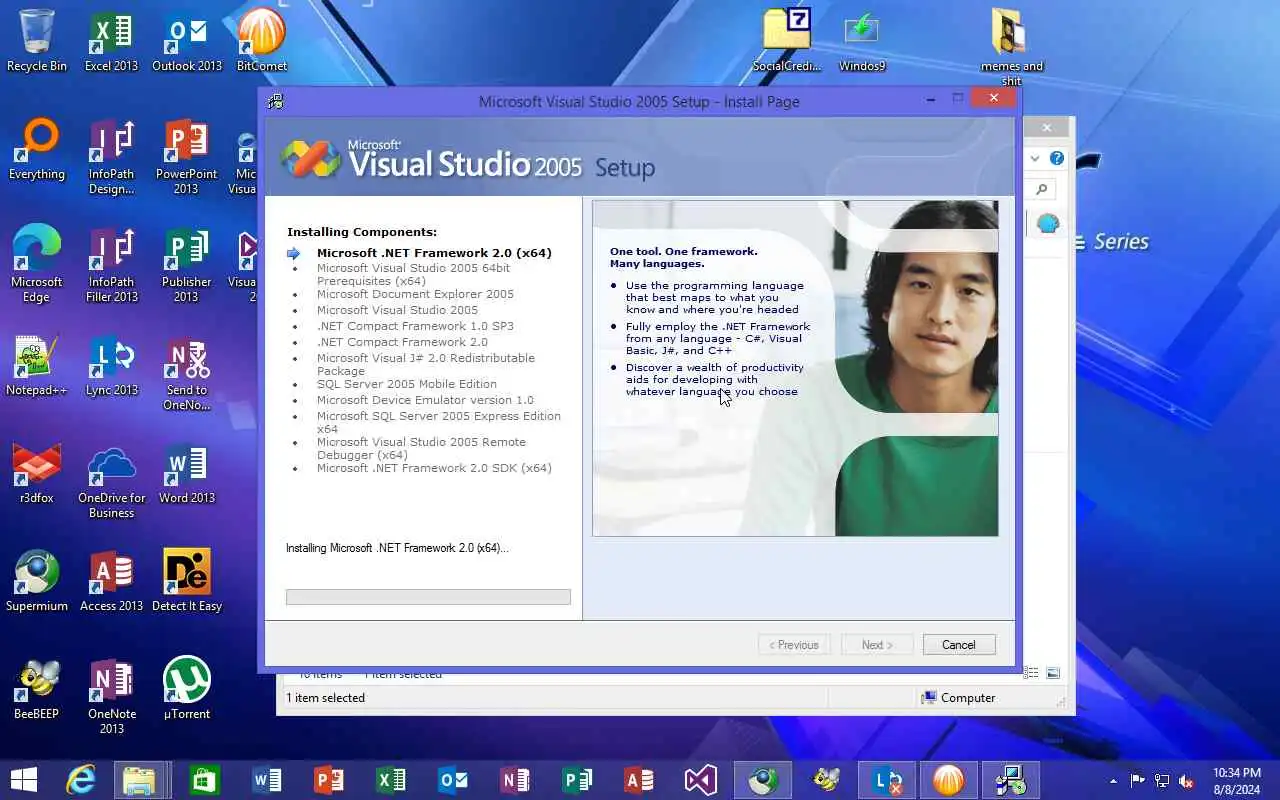Select 'Microsoft Device Emulator version 1.0' entry
The image size is (1280, 800).
pos(425,400)
